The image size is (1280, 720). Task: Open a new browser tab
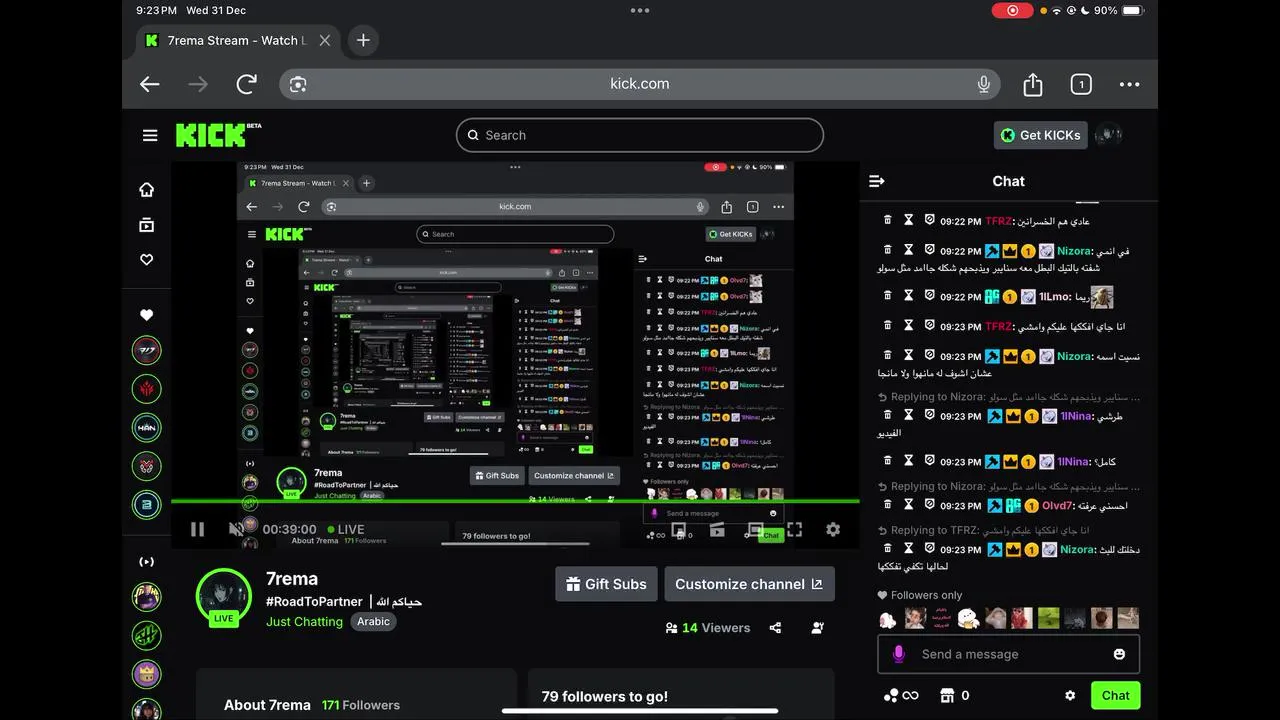point(363,40)
